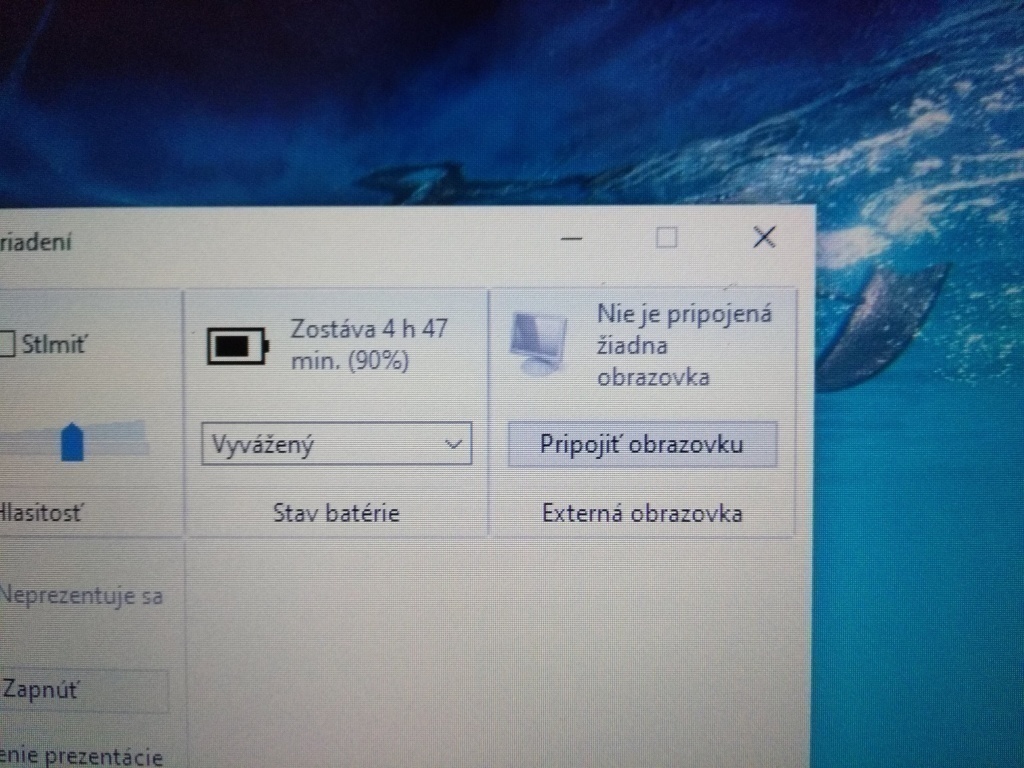Click the window title bar text 'riadení'
The image size is (1024, 768).
click(38, 240)
